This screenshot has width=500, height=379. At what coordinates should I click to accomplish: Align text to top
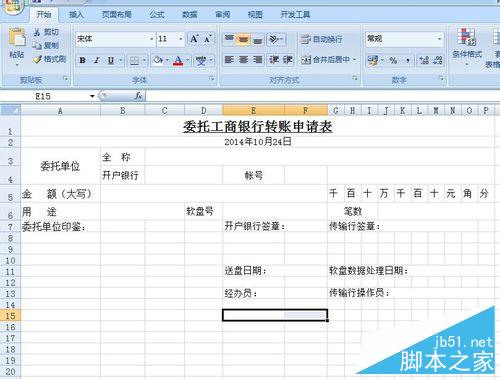click(x=229, y=39)
